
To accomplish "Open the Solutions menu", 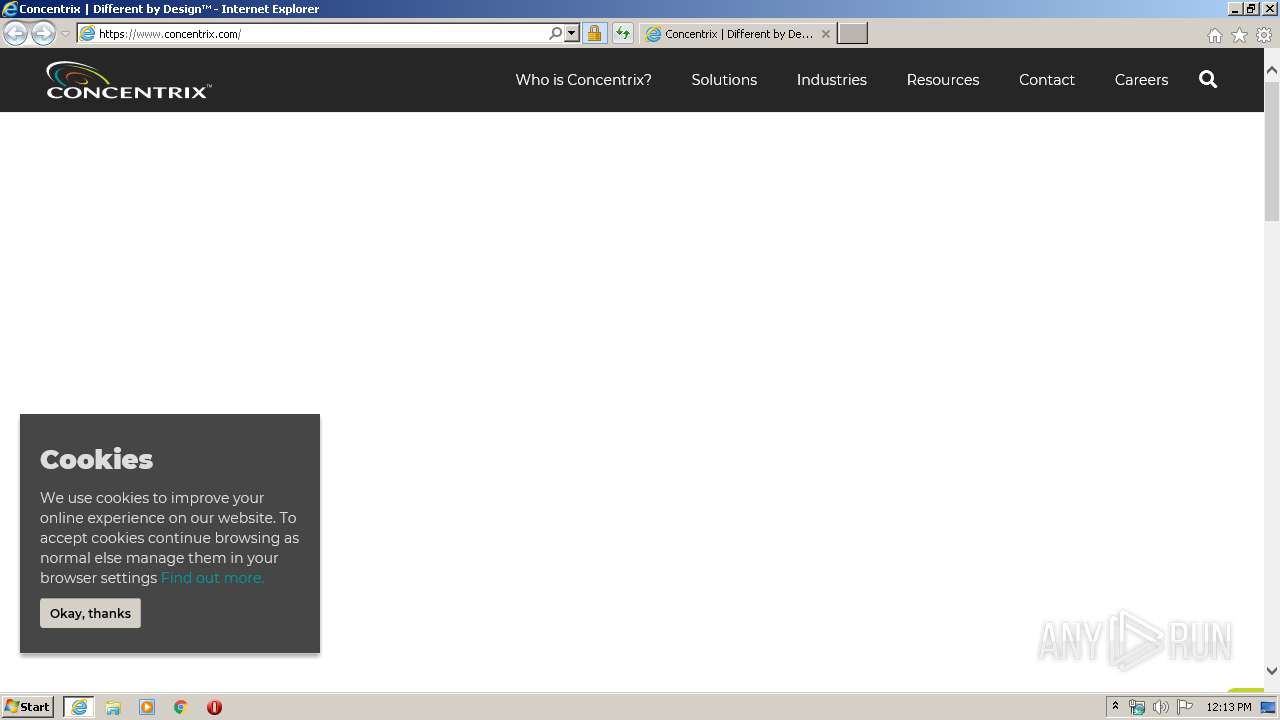I will click(x=724, y=80).
